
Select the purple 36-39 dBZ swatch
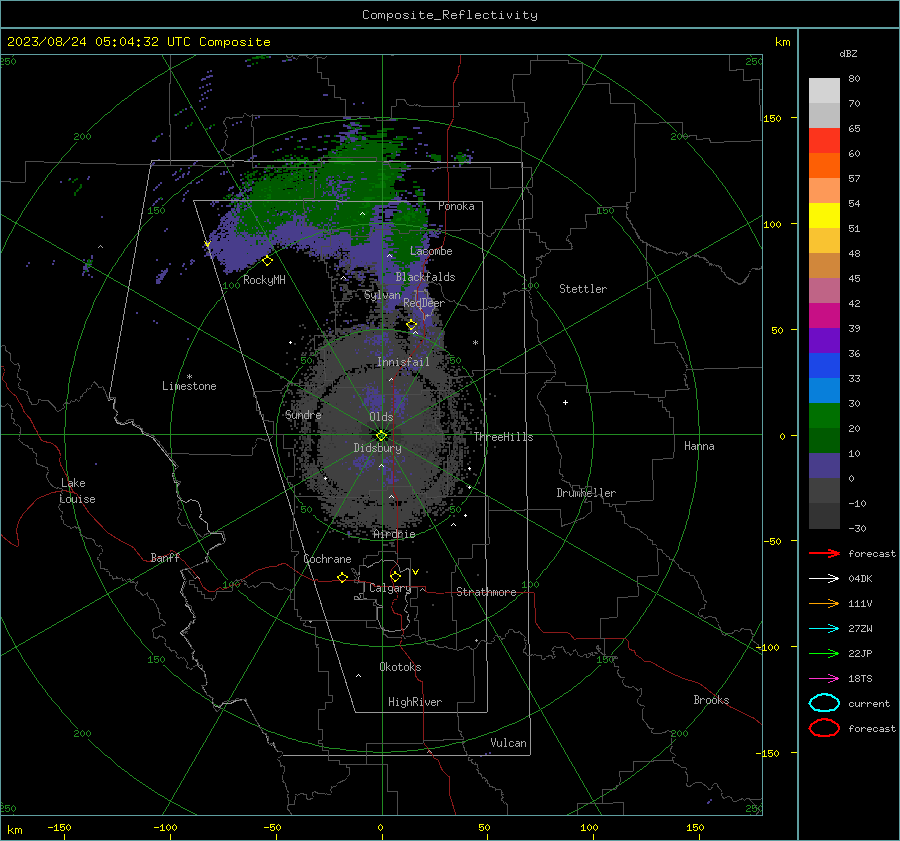824,340
